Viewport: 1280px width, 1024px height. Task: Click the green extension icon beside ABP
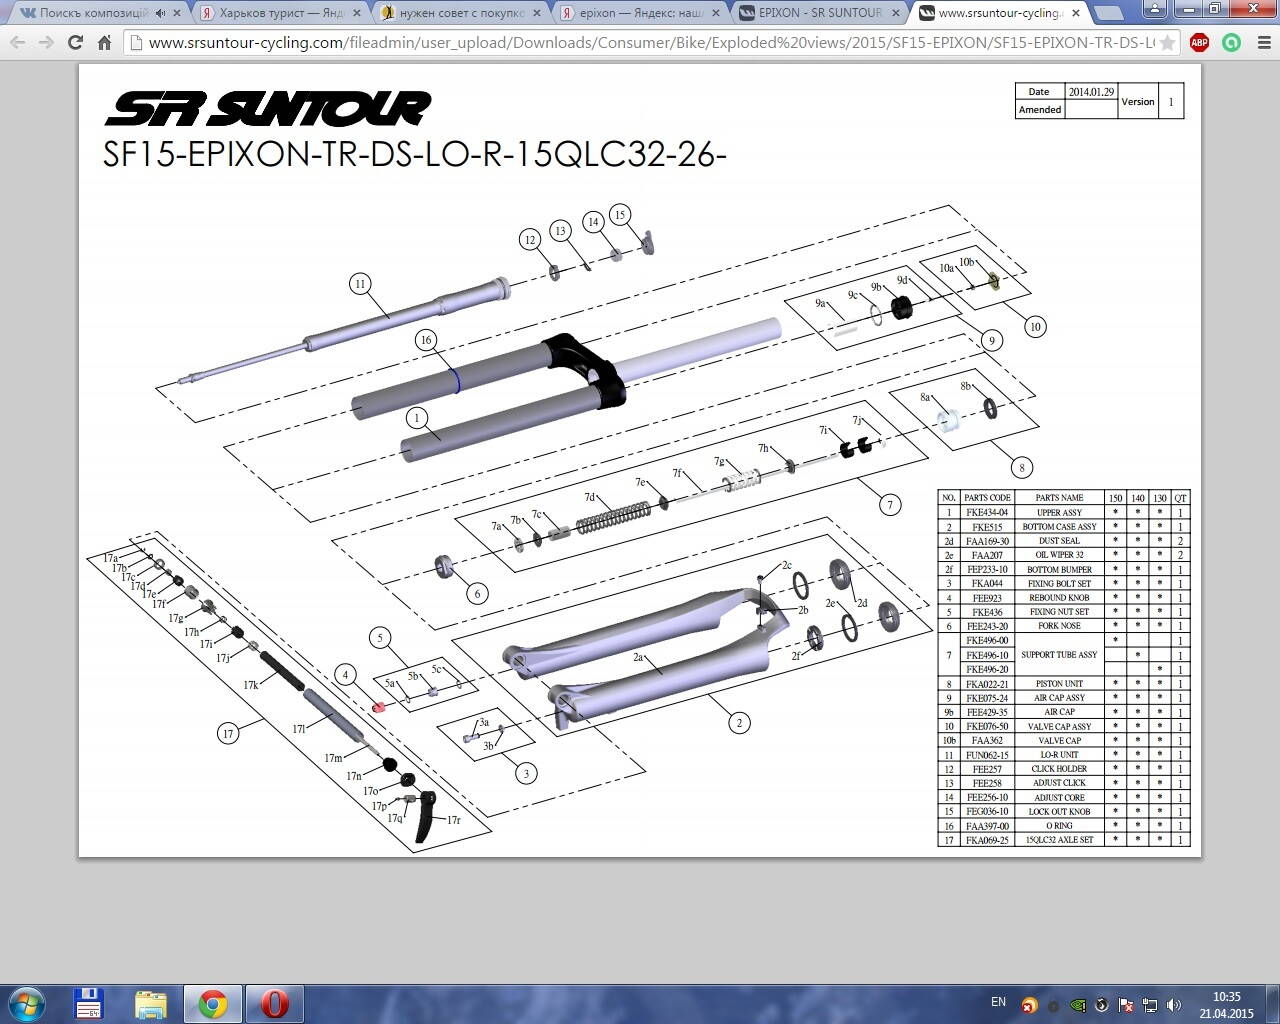(1231, 43)
